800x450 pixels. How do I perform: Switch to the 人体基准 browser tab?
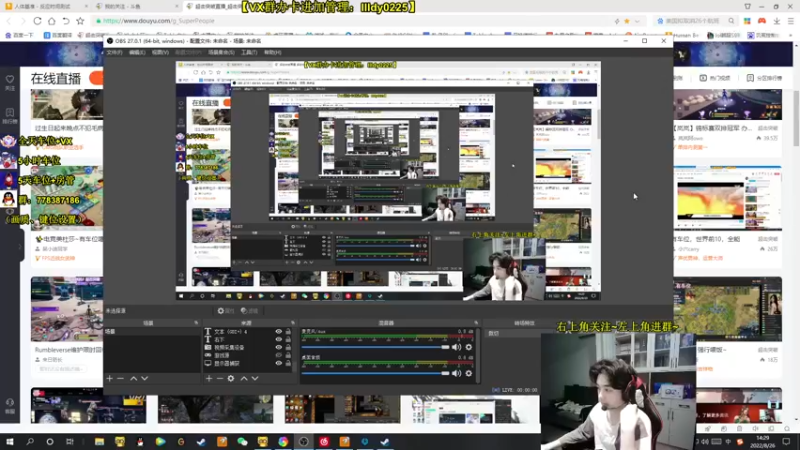pyautogui.click(x=45, y=6)
